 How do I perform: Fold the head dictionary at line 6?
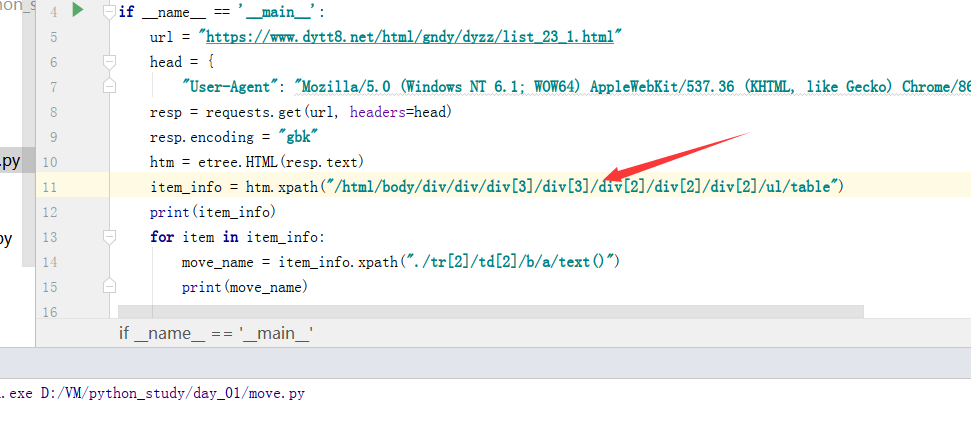coord(110,62)
